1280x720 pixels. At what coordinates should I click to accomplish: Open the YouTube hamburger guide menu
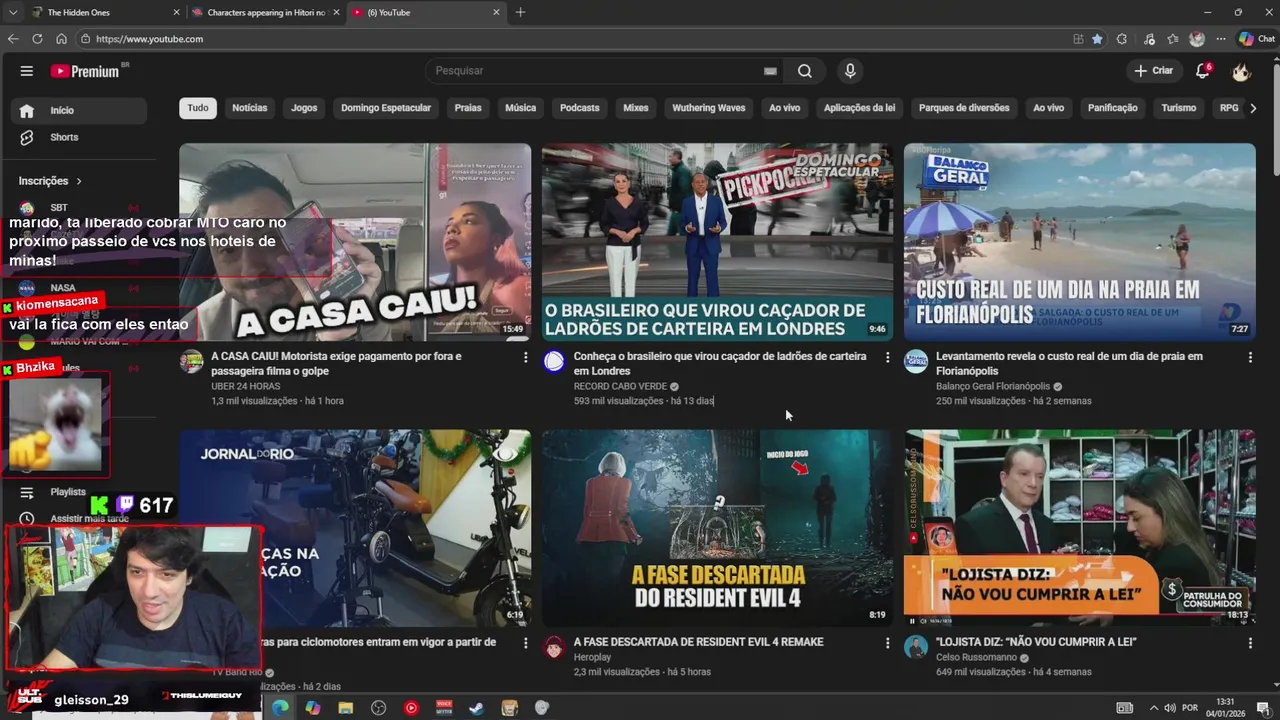[27, 71]
